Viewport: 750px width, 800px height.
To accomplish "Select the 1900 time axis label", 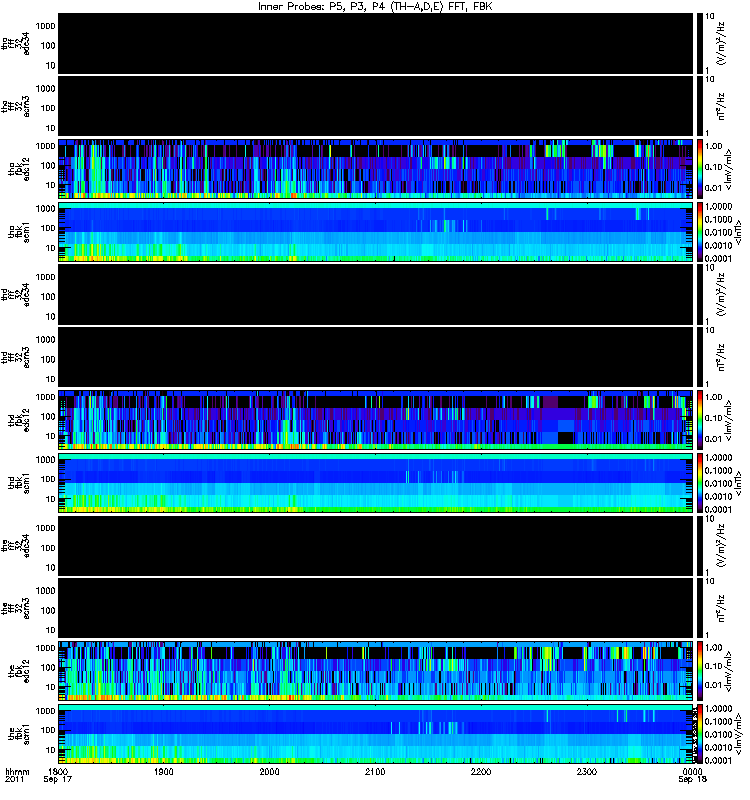I will (x=163, y=771).
